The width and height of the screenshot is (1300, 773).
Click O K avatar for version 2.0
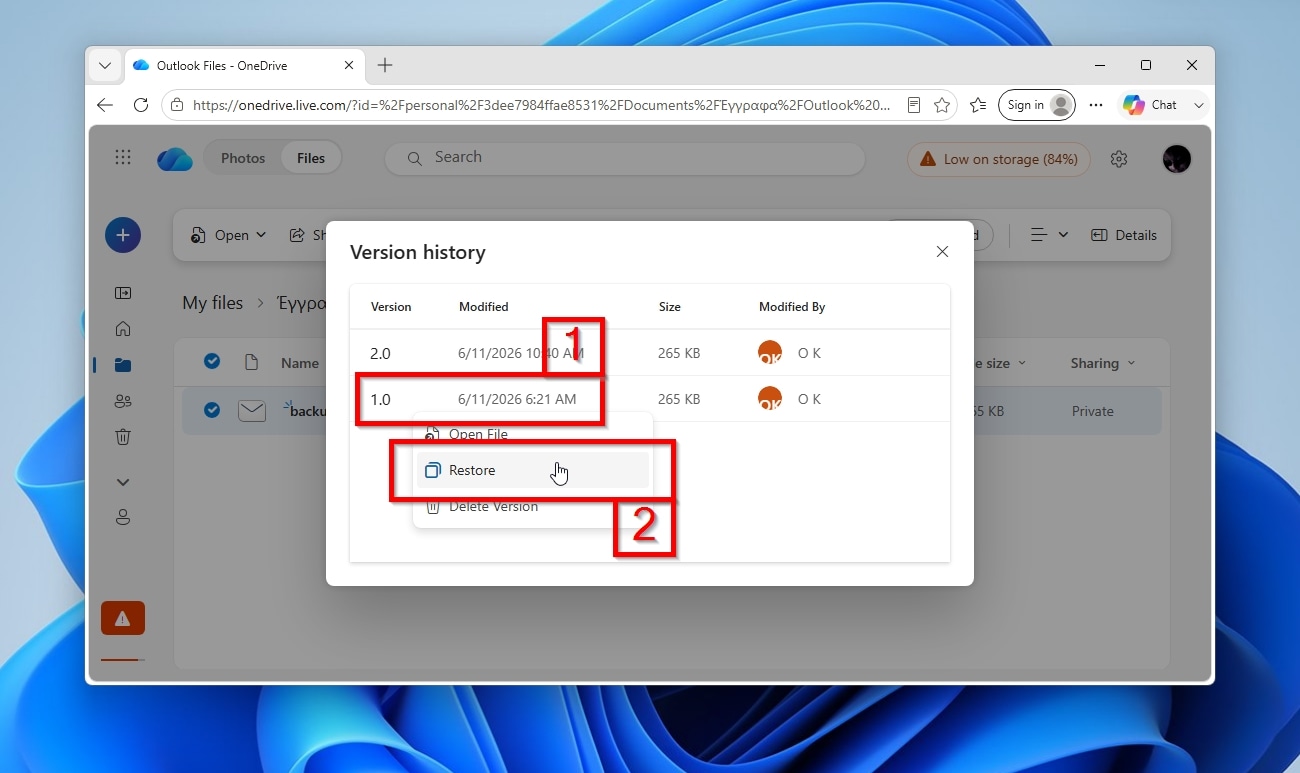coord(770,353)
